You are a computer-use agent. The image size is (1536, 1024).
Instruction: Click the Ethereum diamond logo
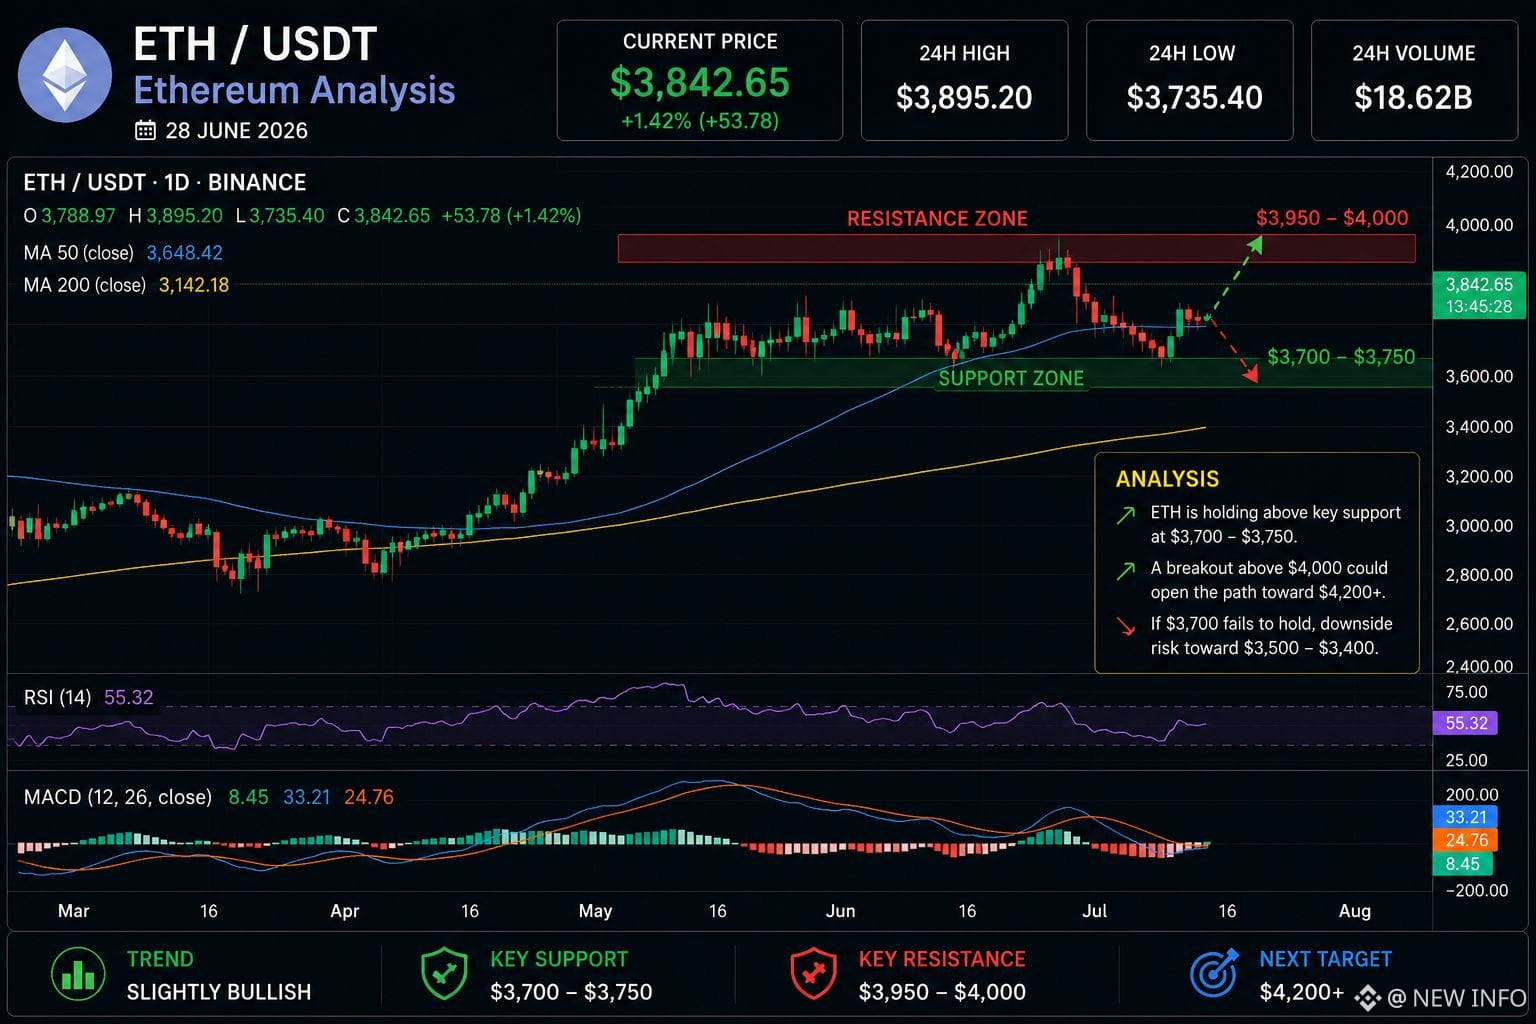point(65,74)
